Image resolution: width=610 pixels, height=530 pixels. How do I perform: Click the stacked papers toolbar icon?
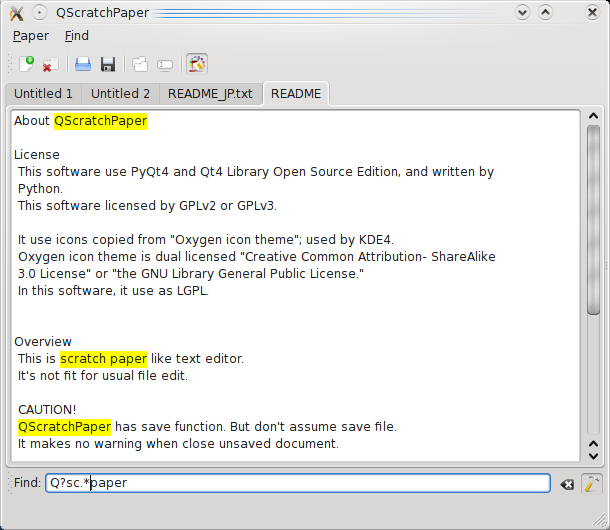pyautogui.click(x=140, y=64)
